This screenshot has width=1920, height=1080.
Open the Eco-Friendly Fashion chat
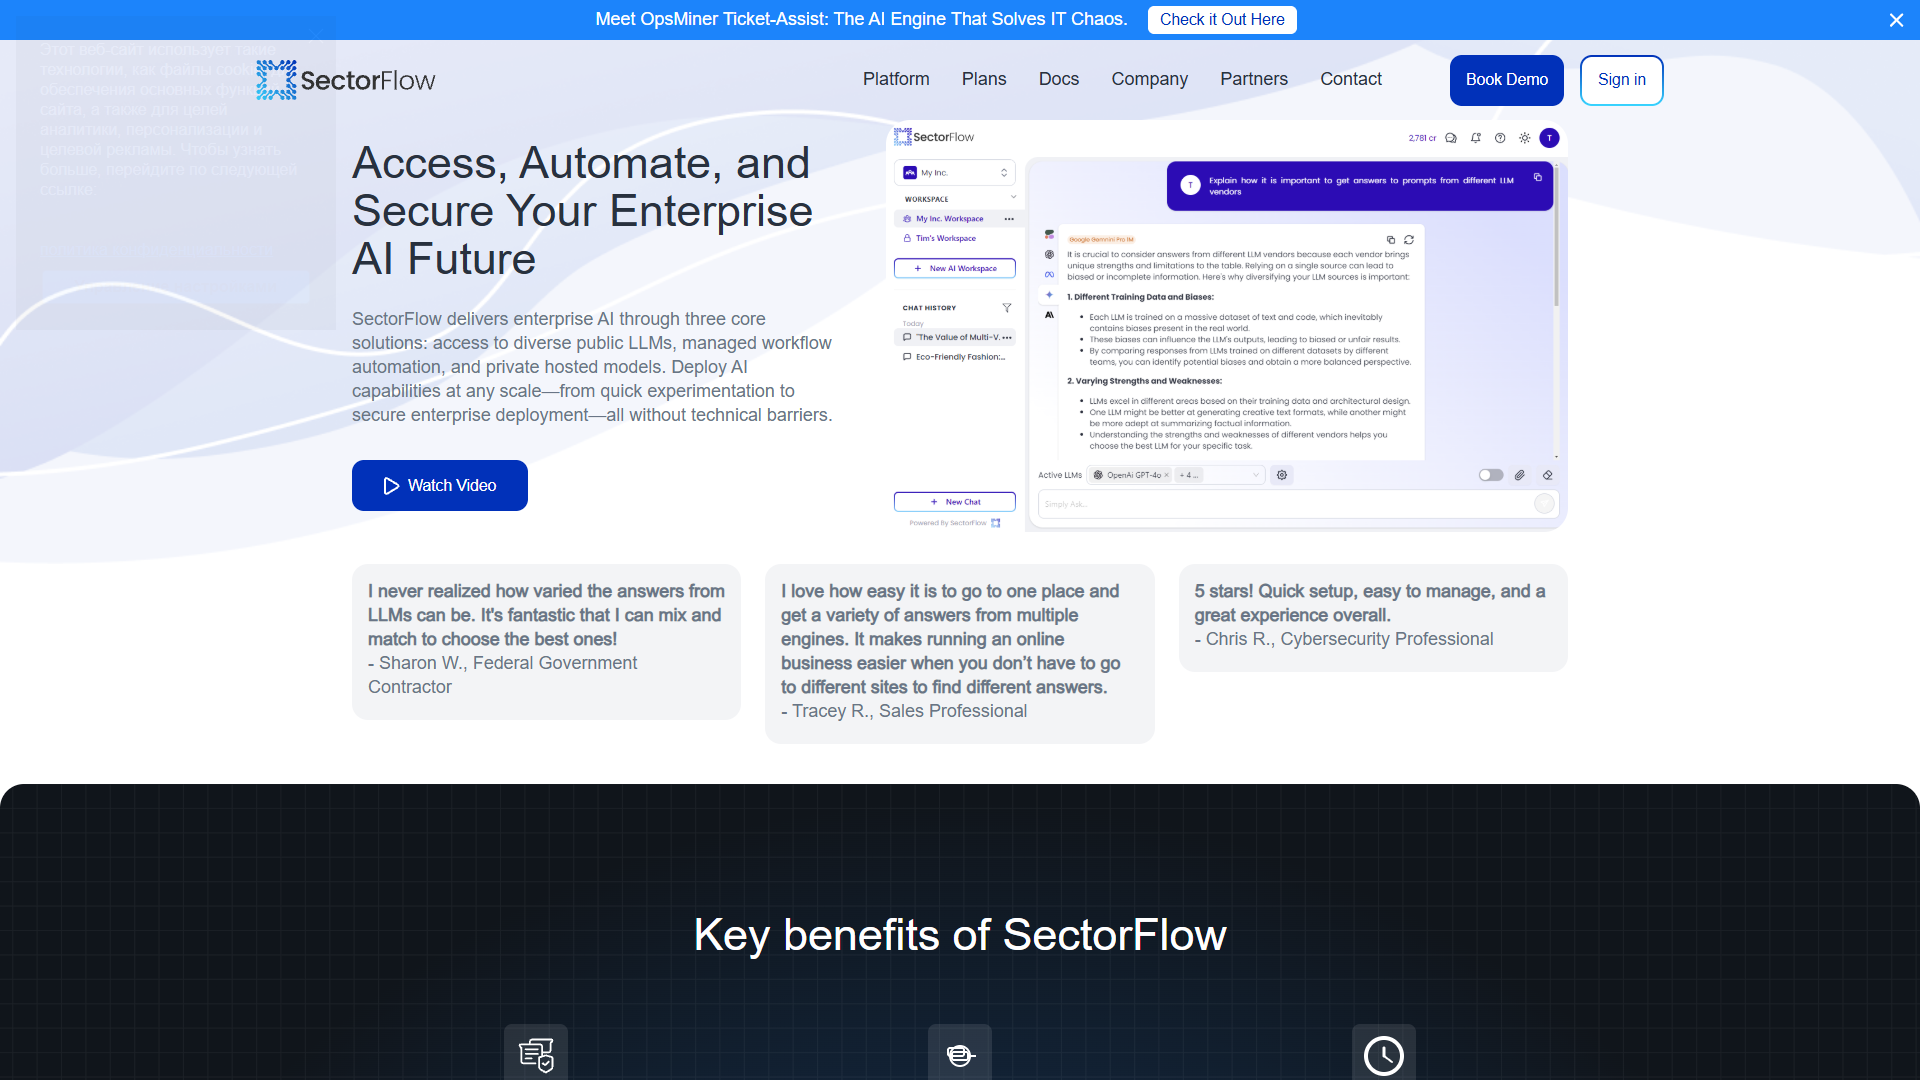coord(955,357)
